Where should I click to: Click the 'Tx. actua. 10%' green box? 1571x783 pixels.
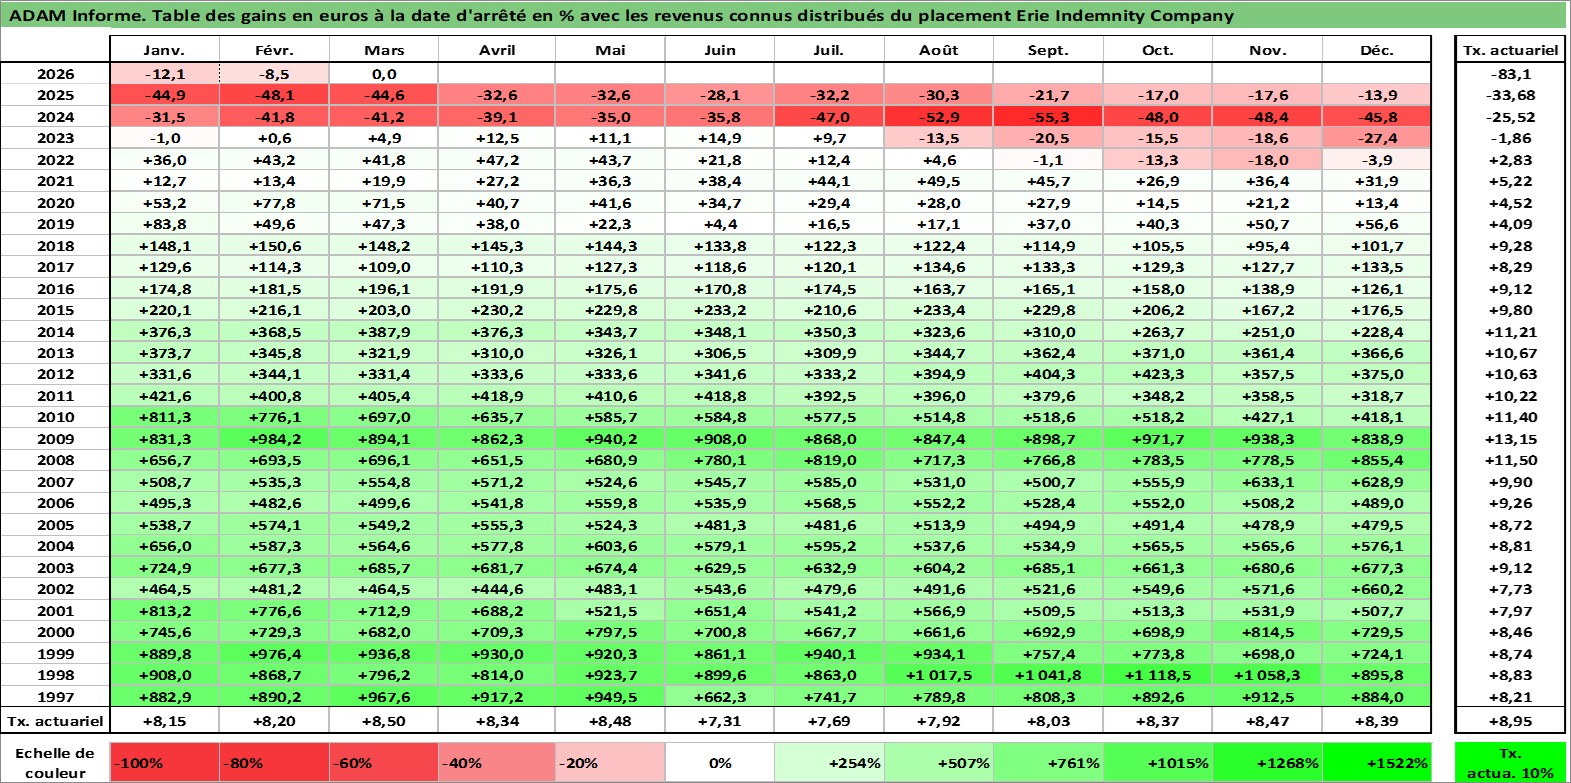[x=1510, y=762]
